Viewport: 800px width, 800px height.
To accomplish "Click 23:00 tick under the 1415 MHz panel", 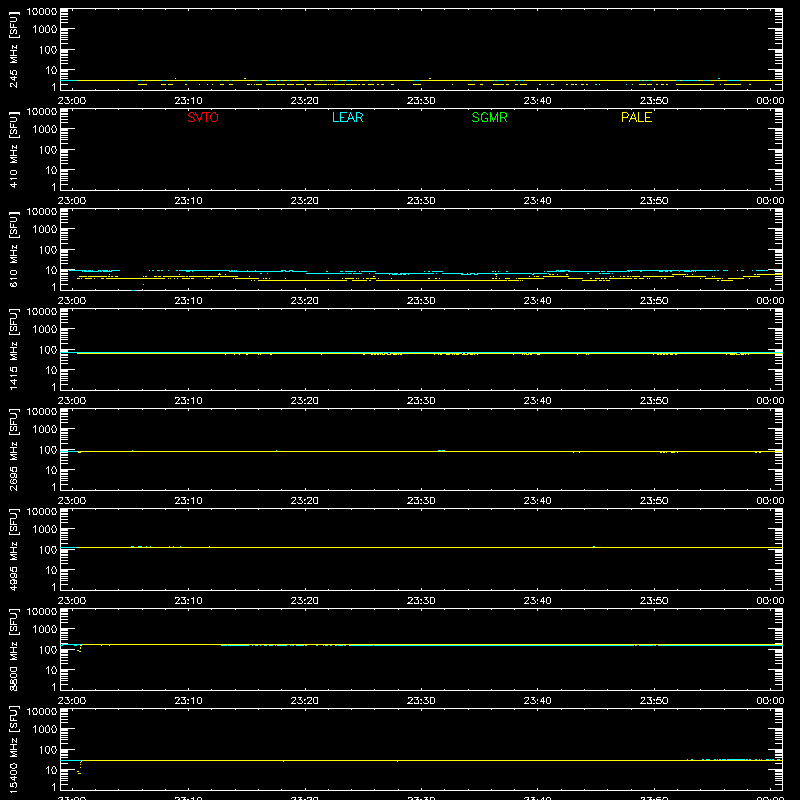I will 71,401.
